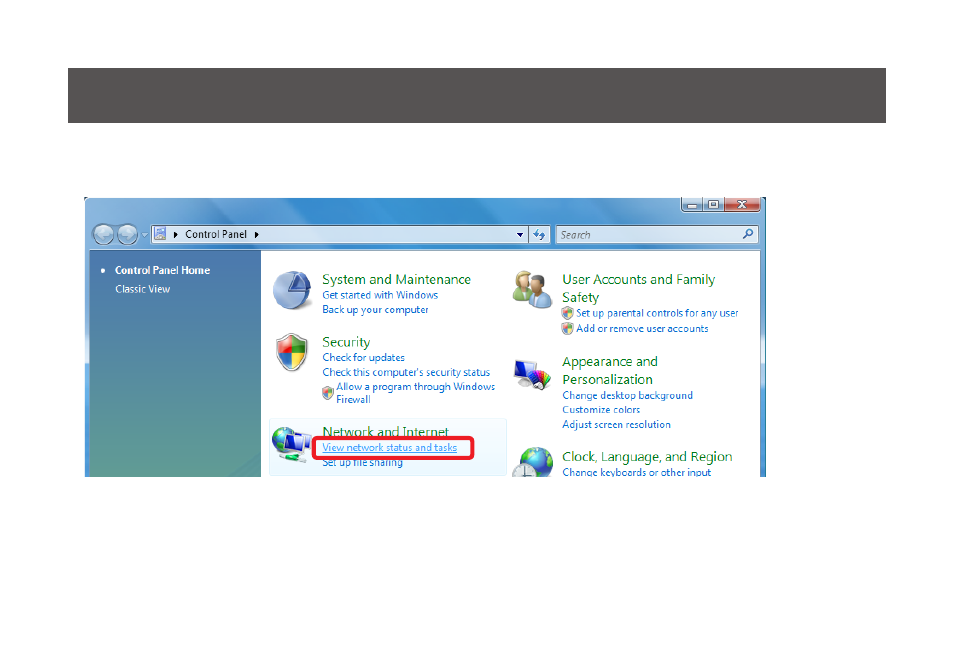Click the Refresh button in address bar
Screen dimensions: 954x664
[x=539, y=234]
